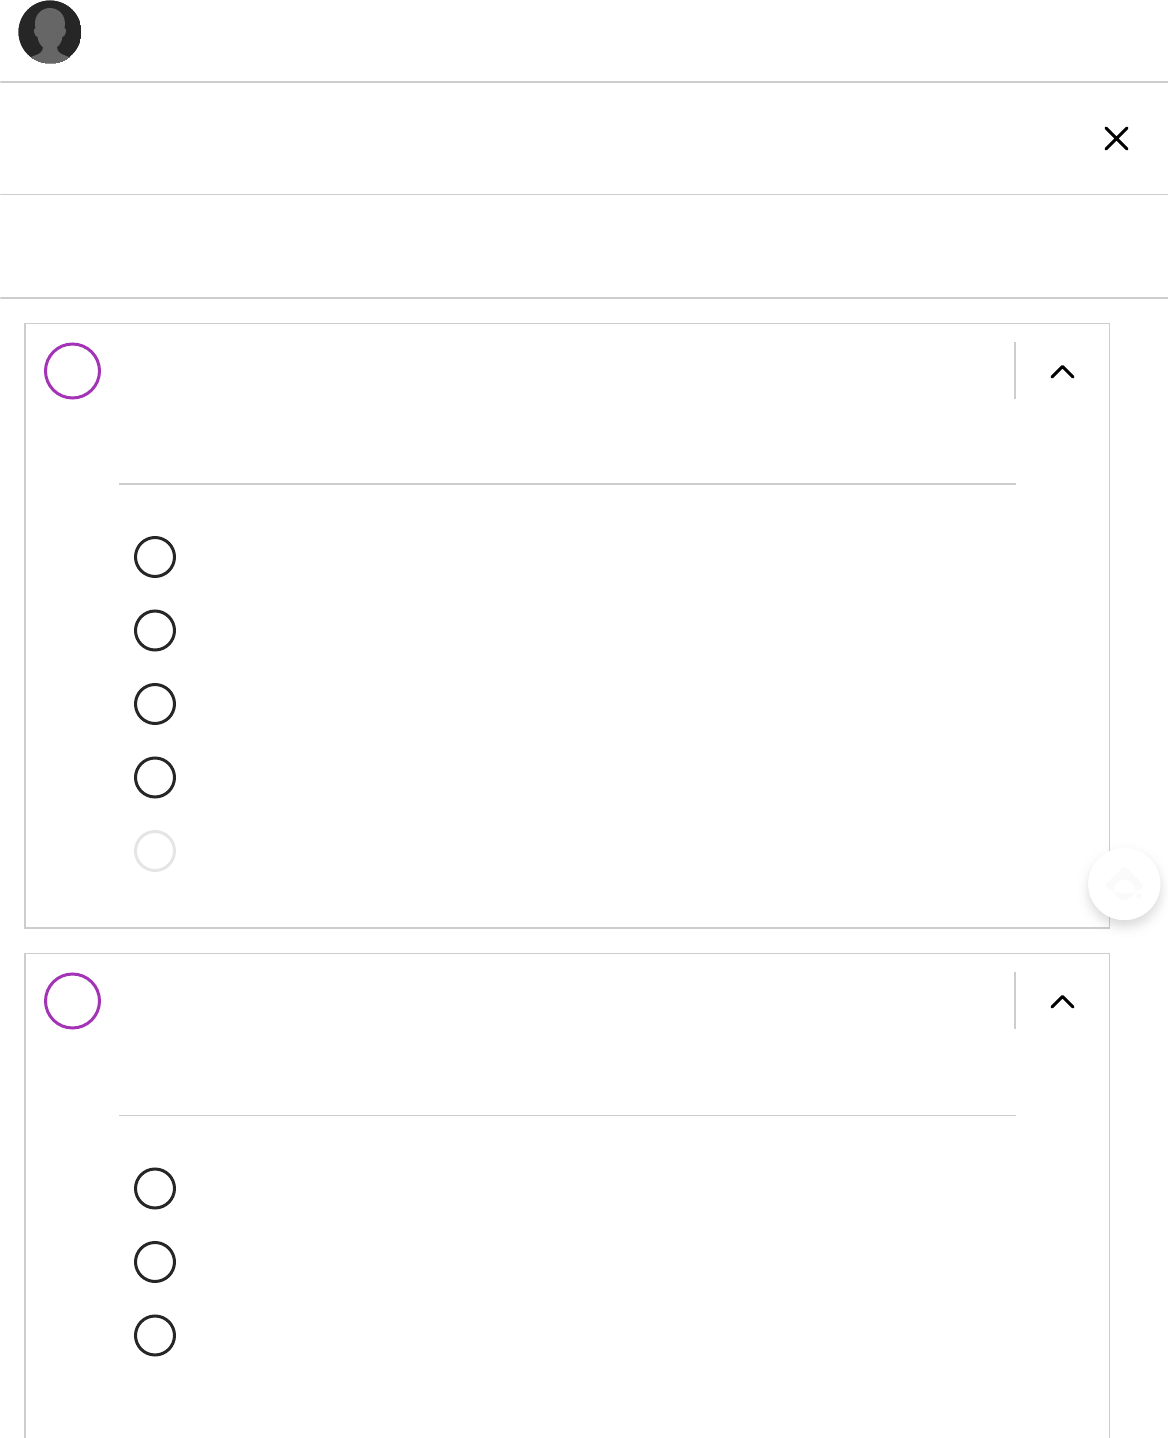This screenshot has width=1168, height=1438.
Task: Collapse the first question card
Action: tap(1062, 372)
